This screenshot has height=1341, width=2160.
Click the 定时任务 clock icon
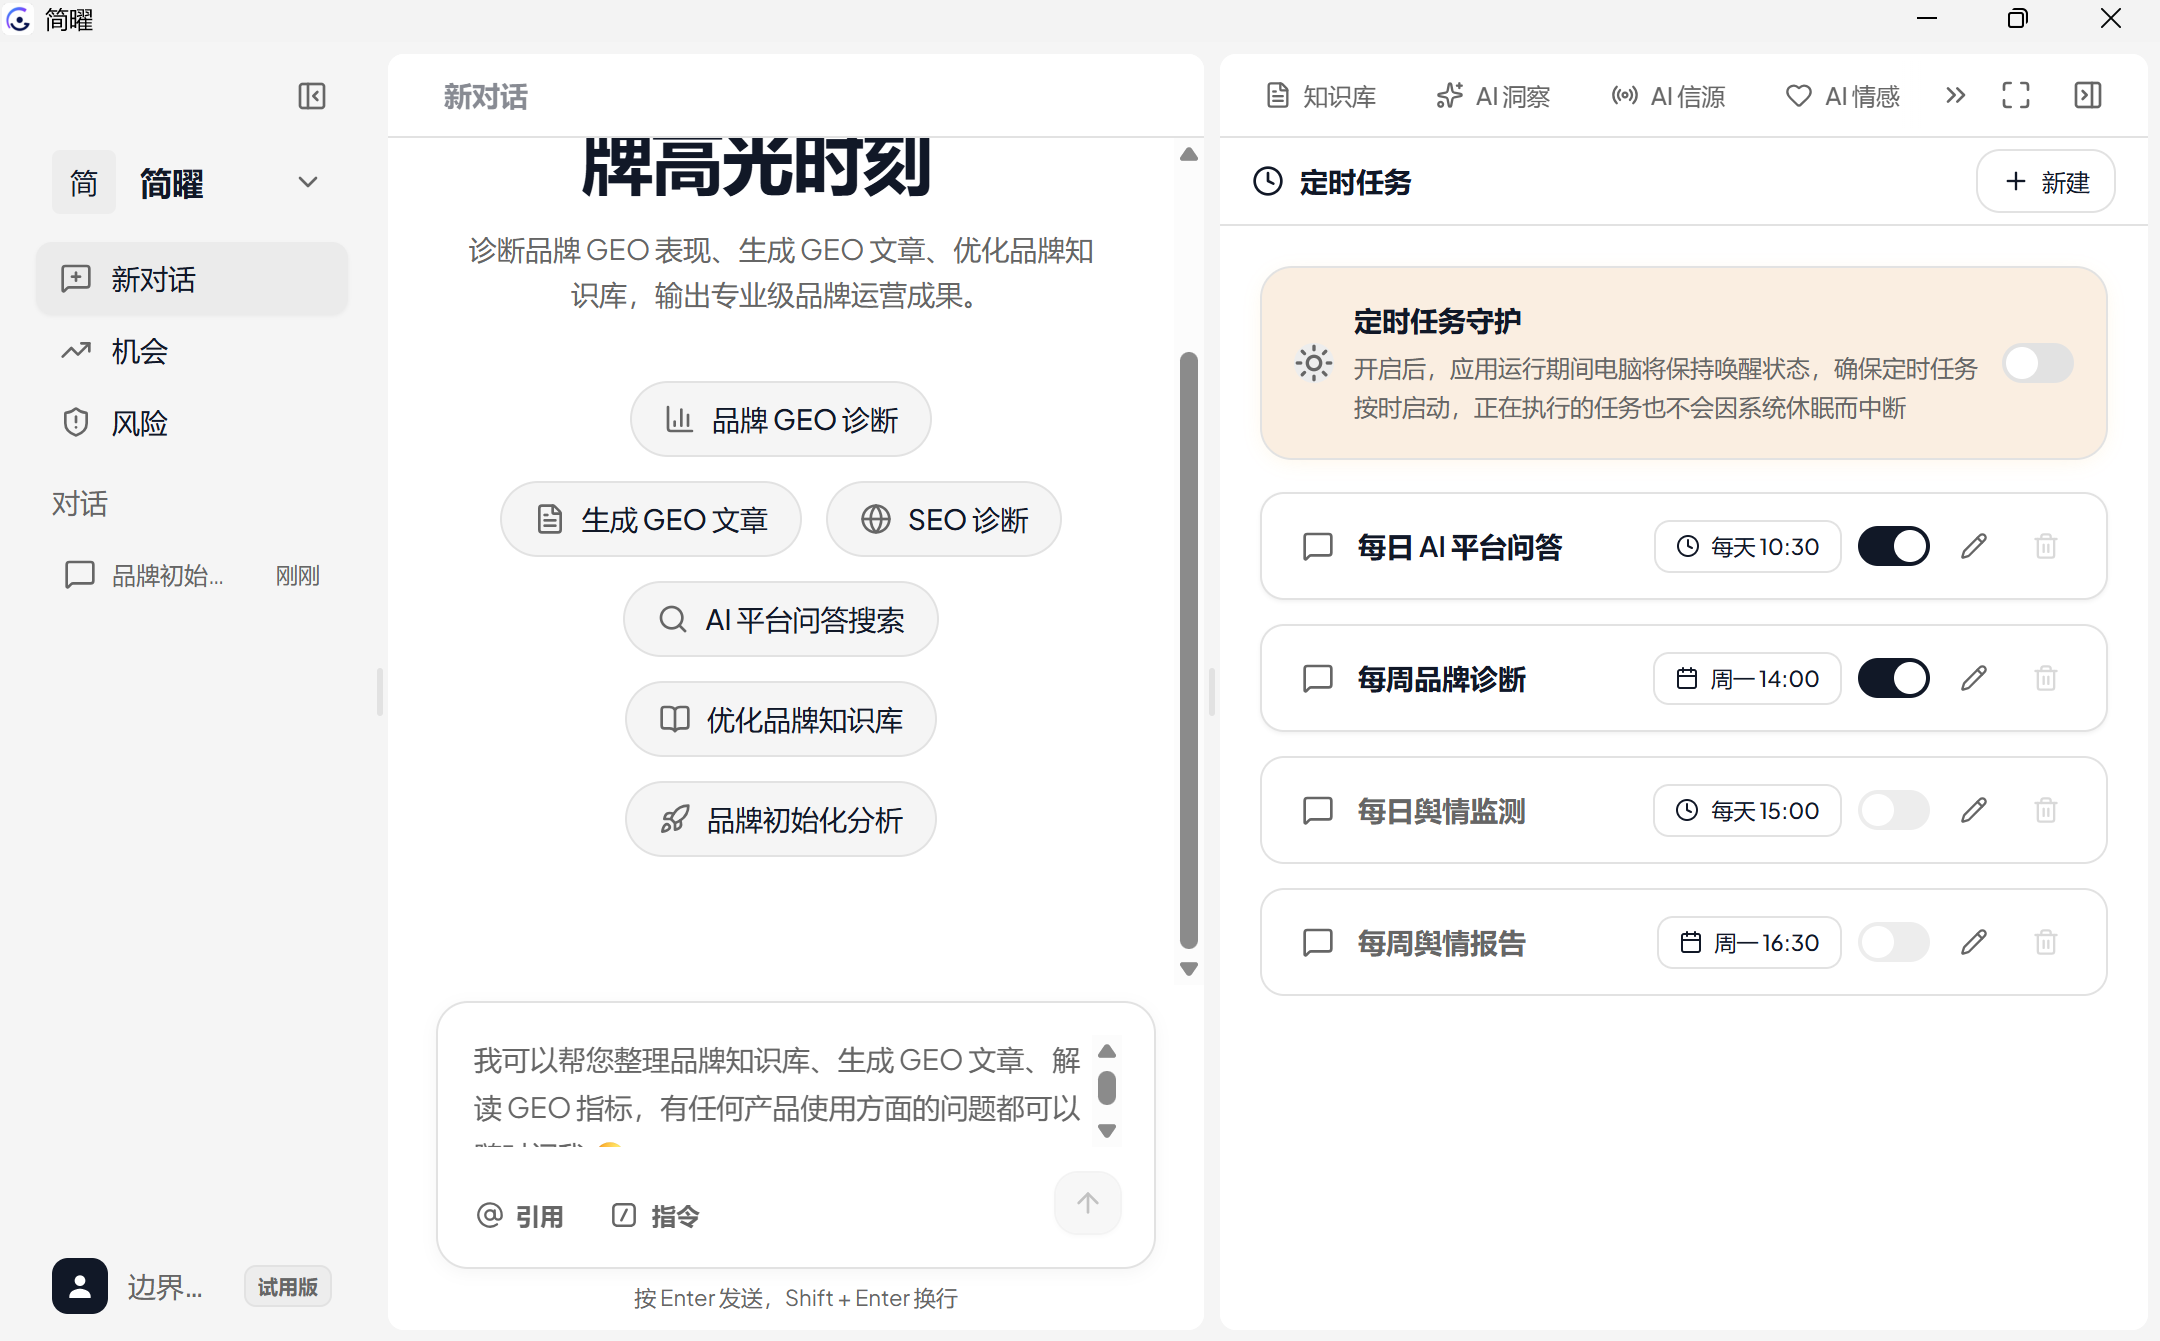pyautogui.click(x=1268, y=181)
